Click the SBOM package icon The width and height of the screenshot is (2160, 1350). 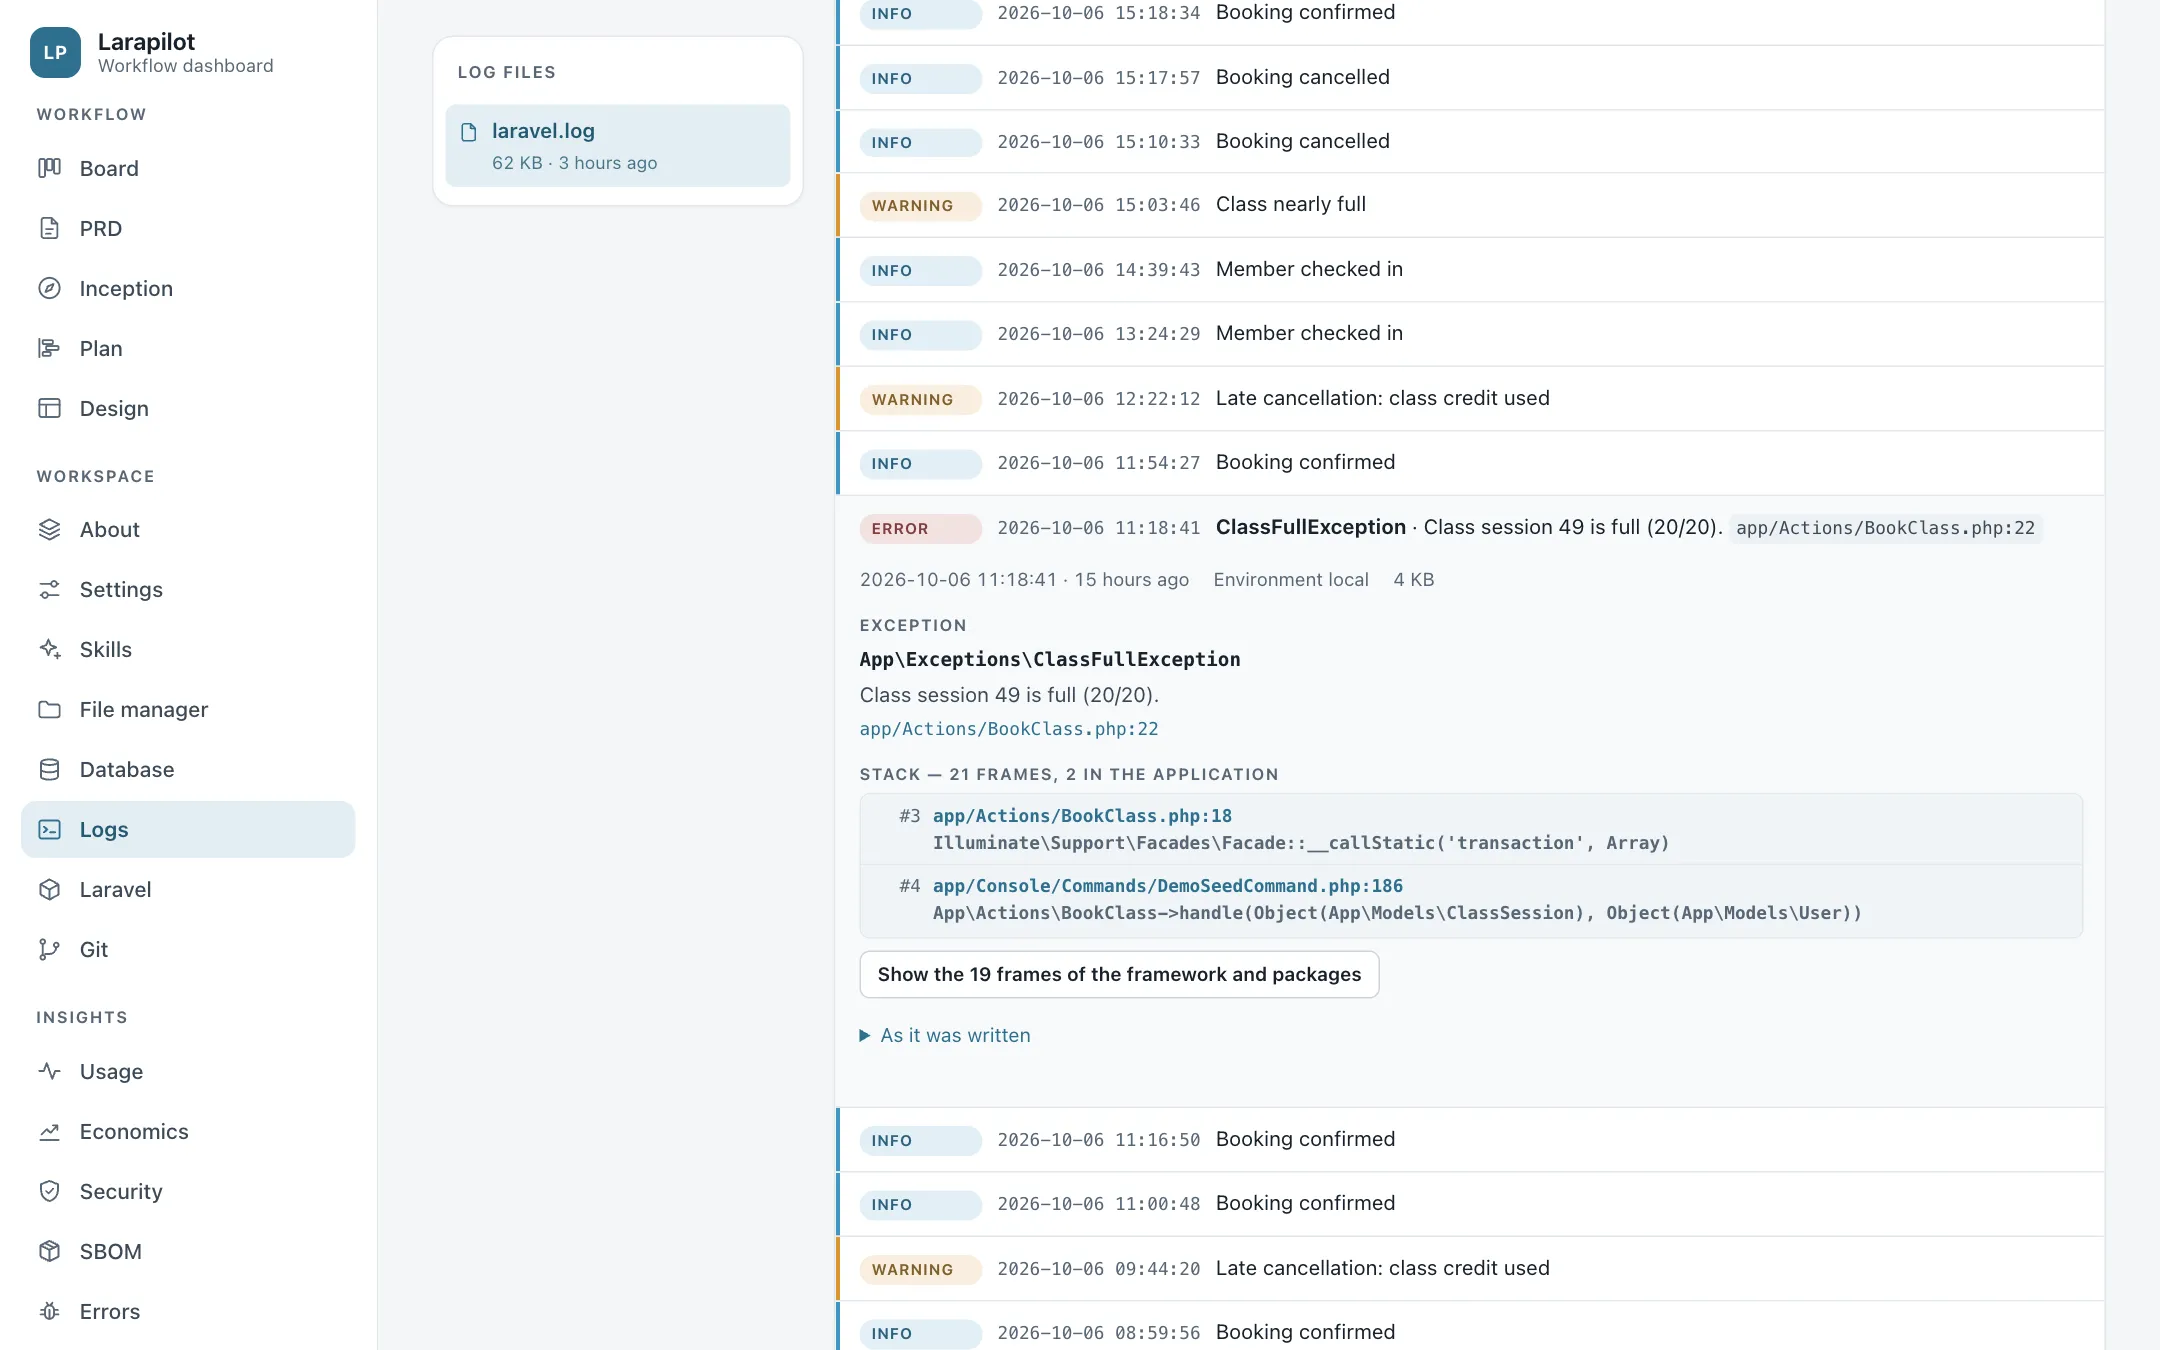coord(49,1251)
